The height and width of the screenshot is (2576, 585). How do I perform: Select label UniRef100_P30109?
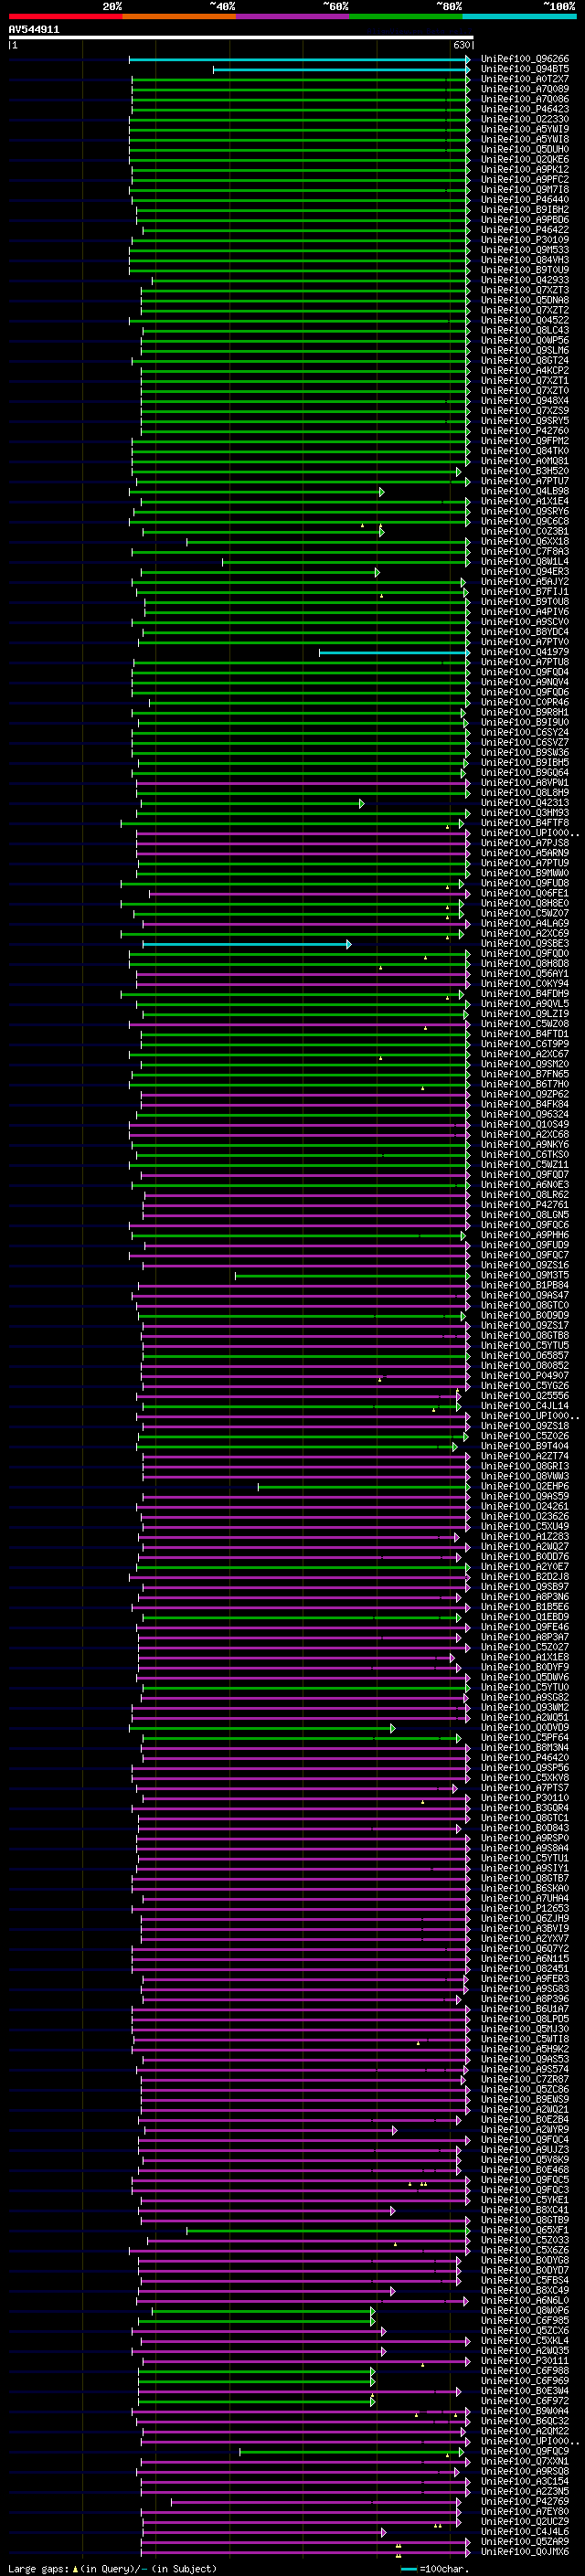[x=524, y=240]
